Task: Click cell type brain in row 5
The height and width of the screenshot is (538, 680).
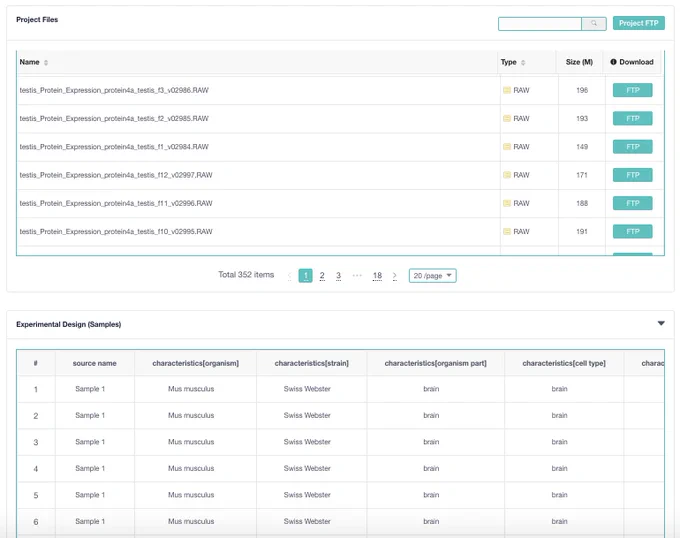Action: click(559, 495)
